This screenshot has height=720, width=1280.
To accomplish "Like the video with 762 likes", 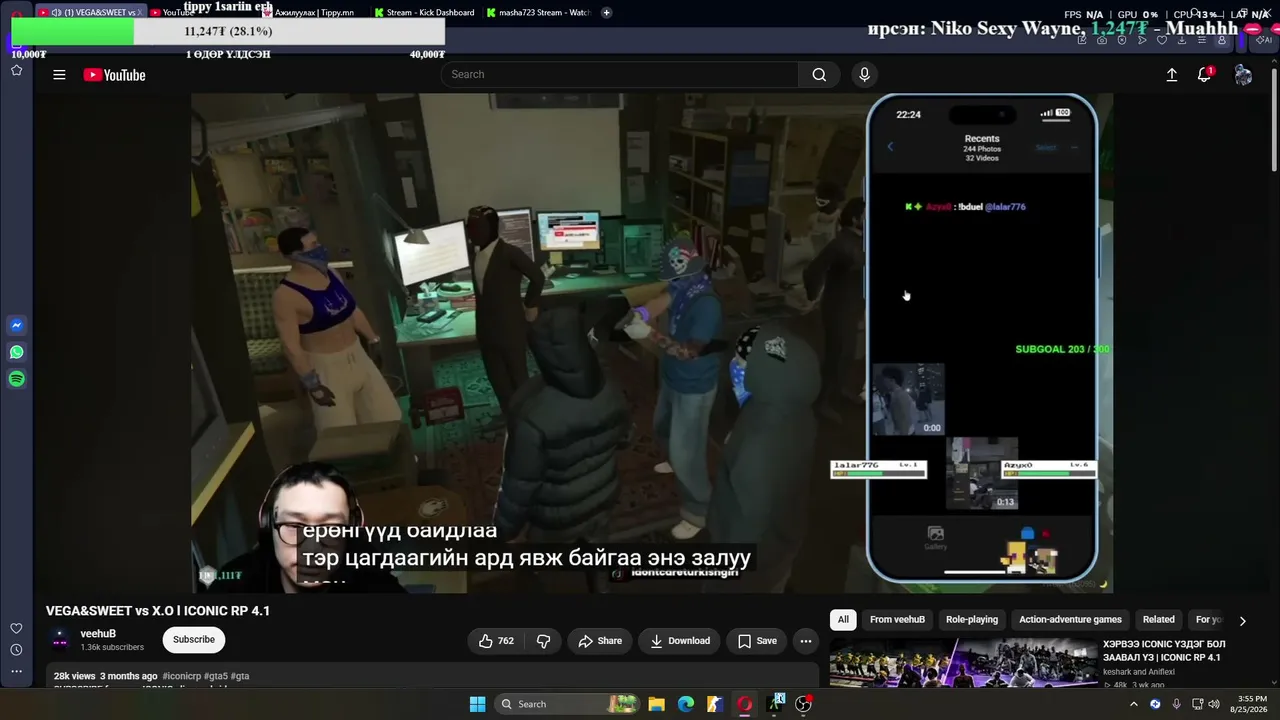I will 497,641.
